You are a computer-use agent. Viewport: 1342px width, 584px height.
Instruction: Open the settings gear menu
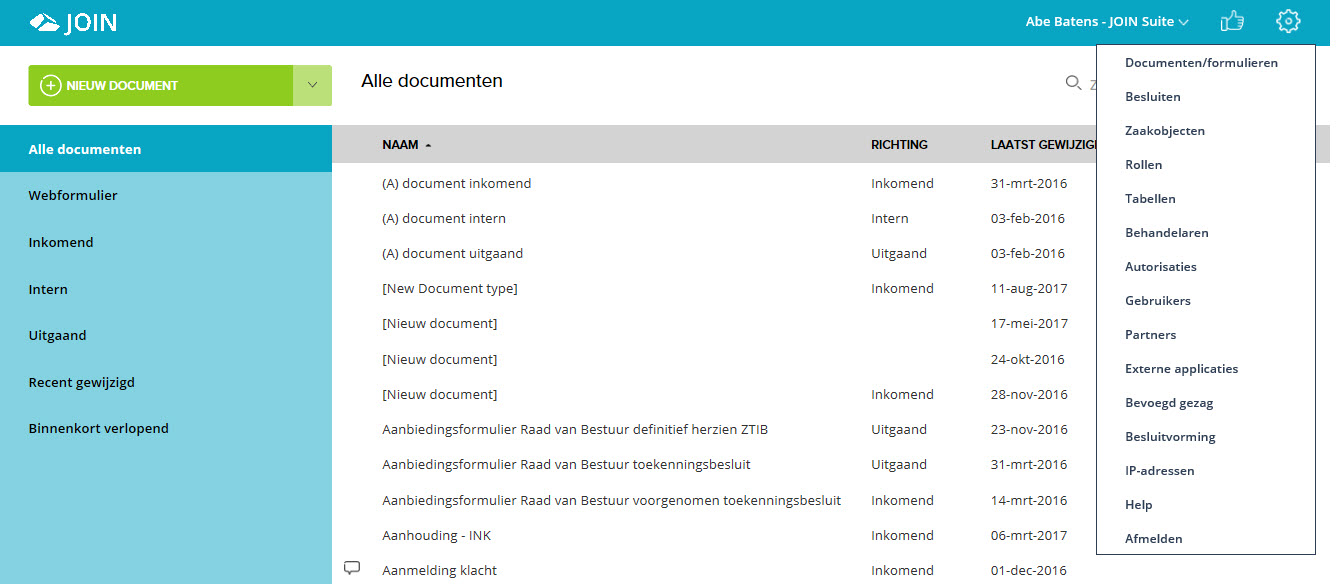[x=1288, y=20]
